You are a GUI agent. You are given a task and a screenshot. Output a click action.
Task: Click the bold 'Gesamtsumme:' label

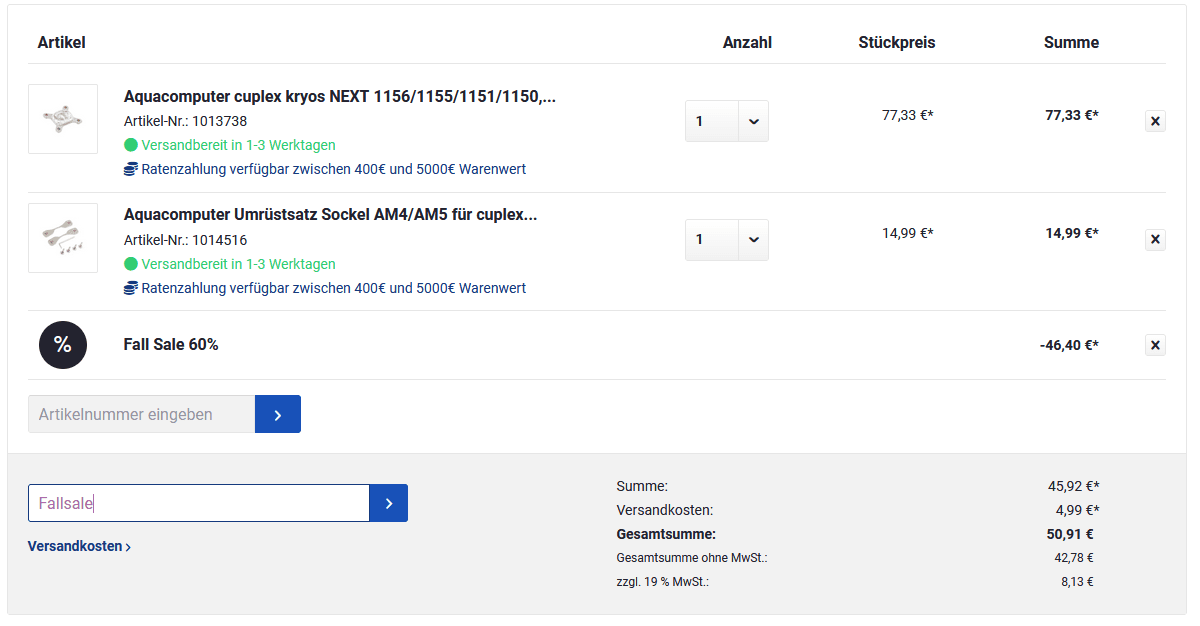coord(666,534)
